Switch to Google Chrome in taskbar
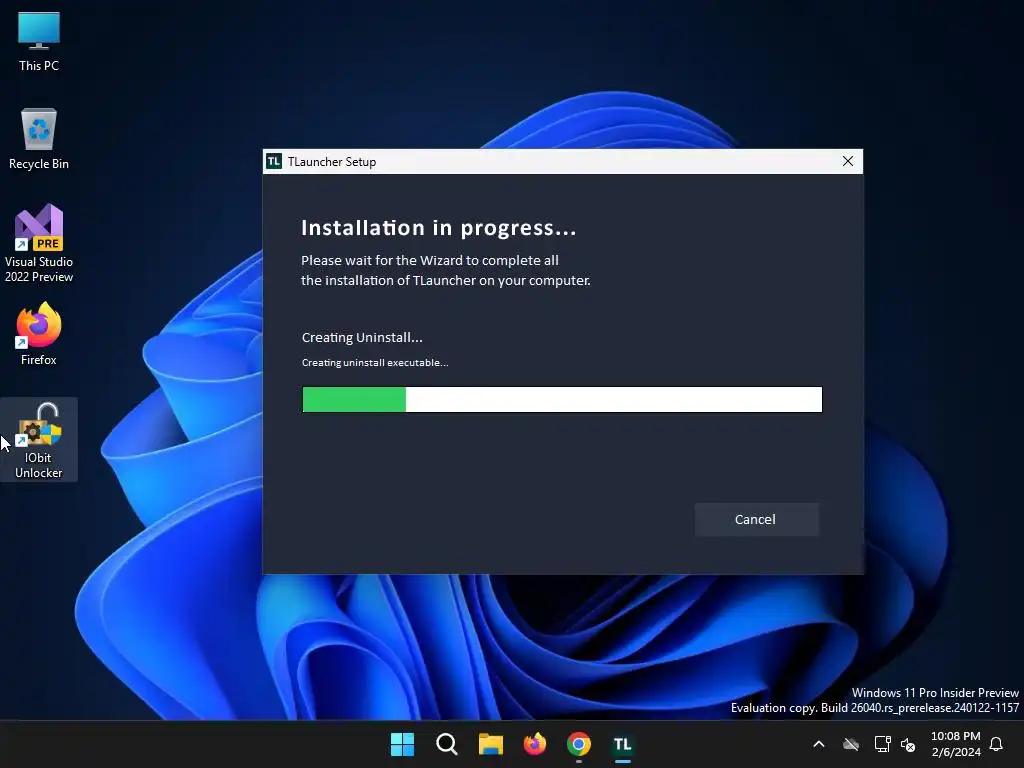The width and height of the screenshot is (1024, 768). point(579,744)
